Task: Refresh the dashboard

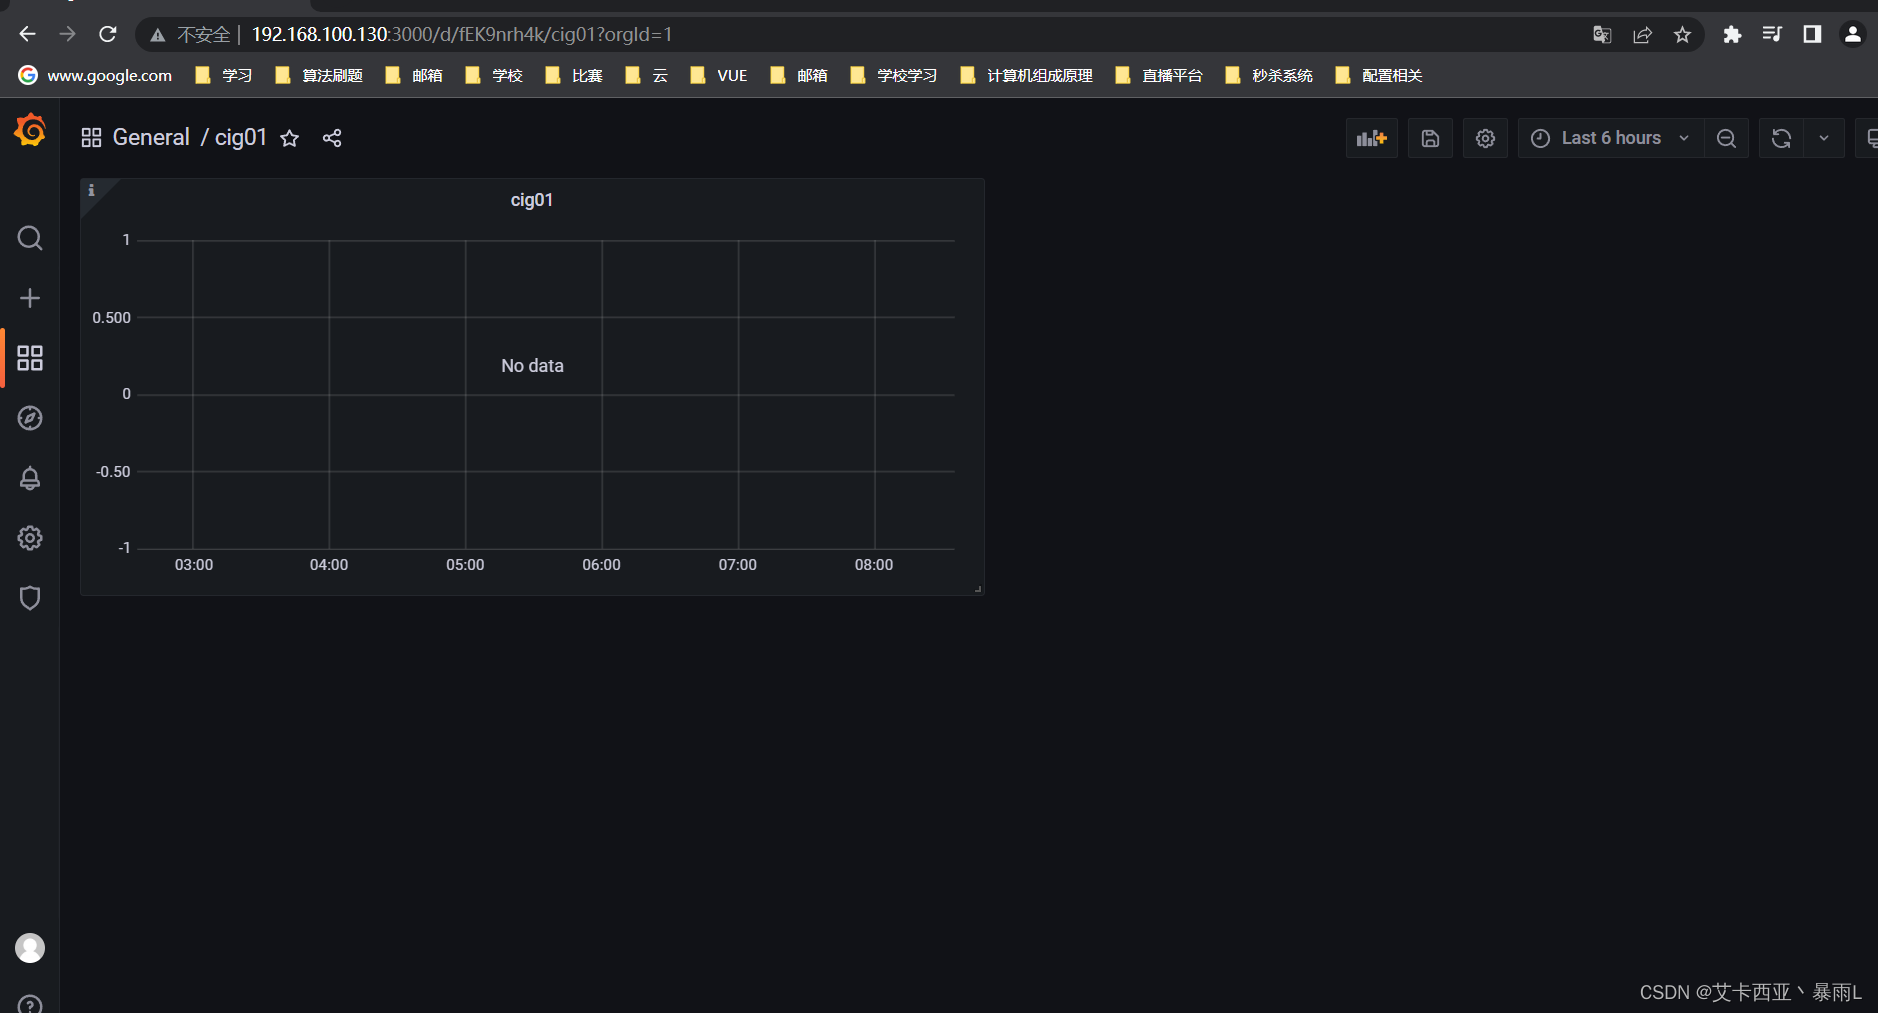Action: click(1782, 138)
